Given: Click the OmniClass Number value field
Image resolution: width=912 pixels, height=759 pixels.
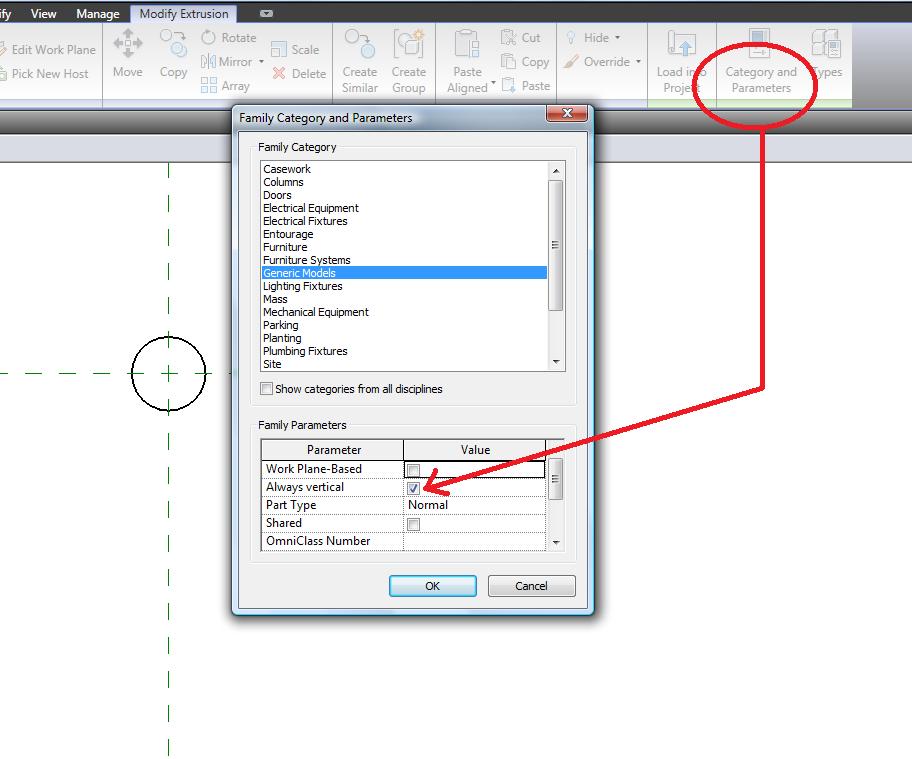Looking at the screenshot, I should click(475, 541).
